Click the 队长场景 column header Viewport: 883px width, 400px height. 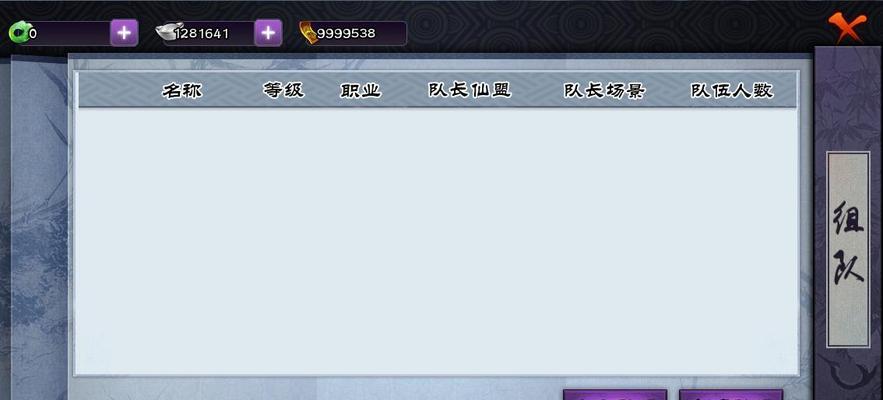(x=604, y=90)
